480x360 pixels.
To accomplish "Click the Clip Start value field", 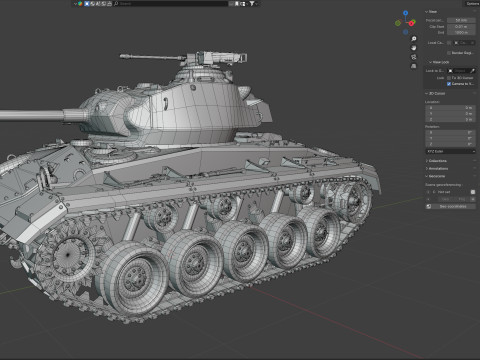I will 461,26.
